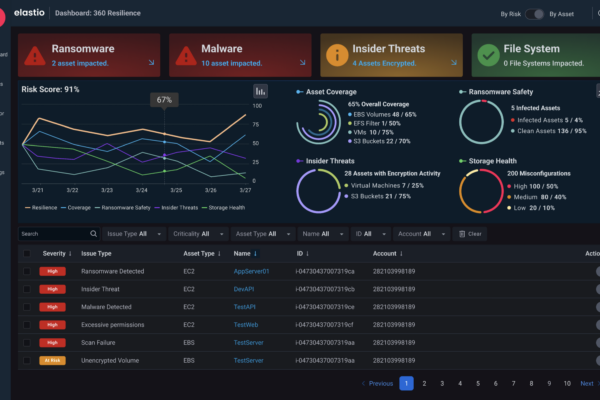This screenshot has width=600, height=400.
Task: Tick the select-all checkbox in table header
Action: 27,254
